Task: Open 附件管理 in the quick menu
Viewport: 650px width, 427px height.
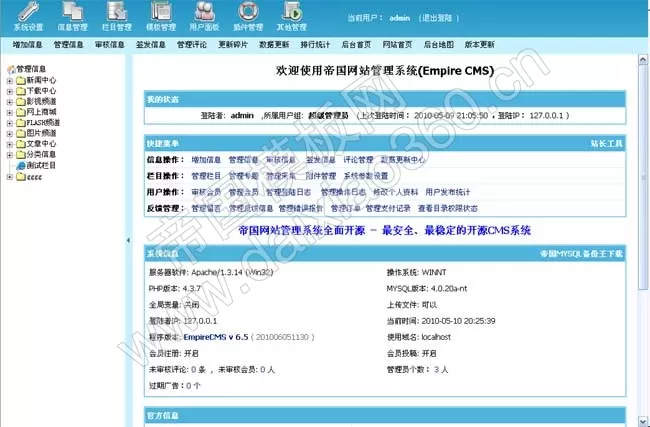Action: [321, 176]
